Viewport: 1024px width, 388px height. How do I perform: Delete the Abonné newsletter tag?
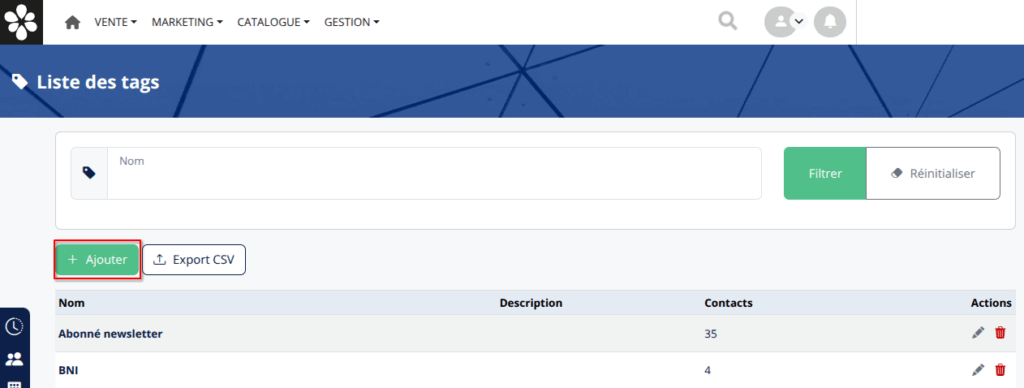point(1000,333)
